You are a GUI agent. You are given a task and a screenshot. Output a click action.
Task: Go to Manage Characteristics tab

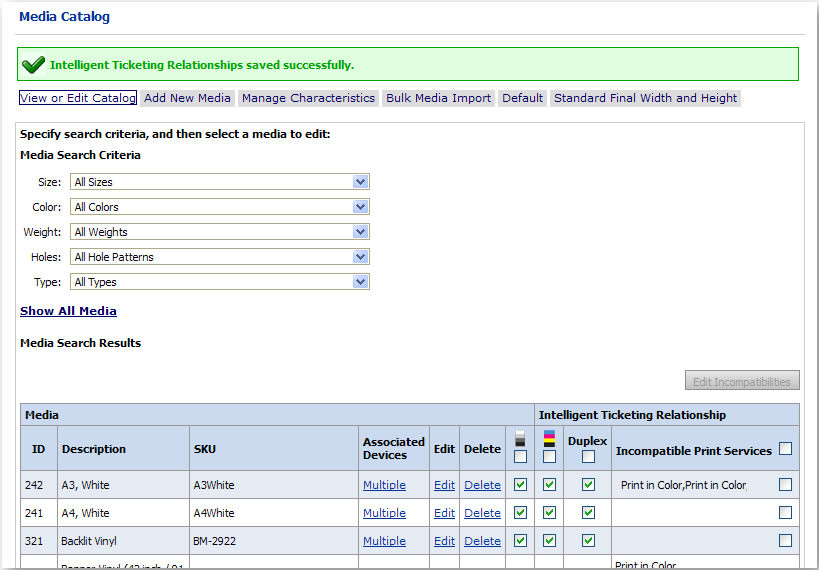pyautogui.click(x=308, y=98)
